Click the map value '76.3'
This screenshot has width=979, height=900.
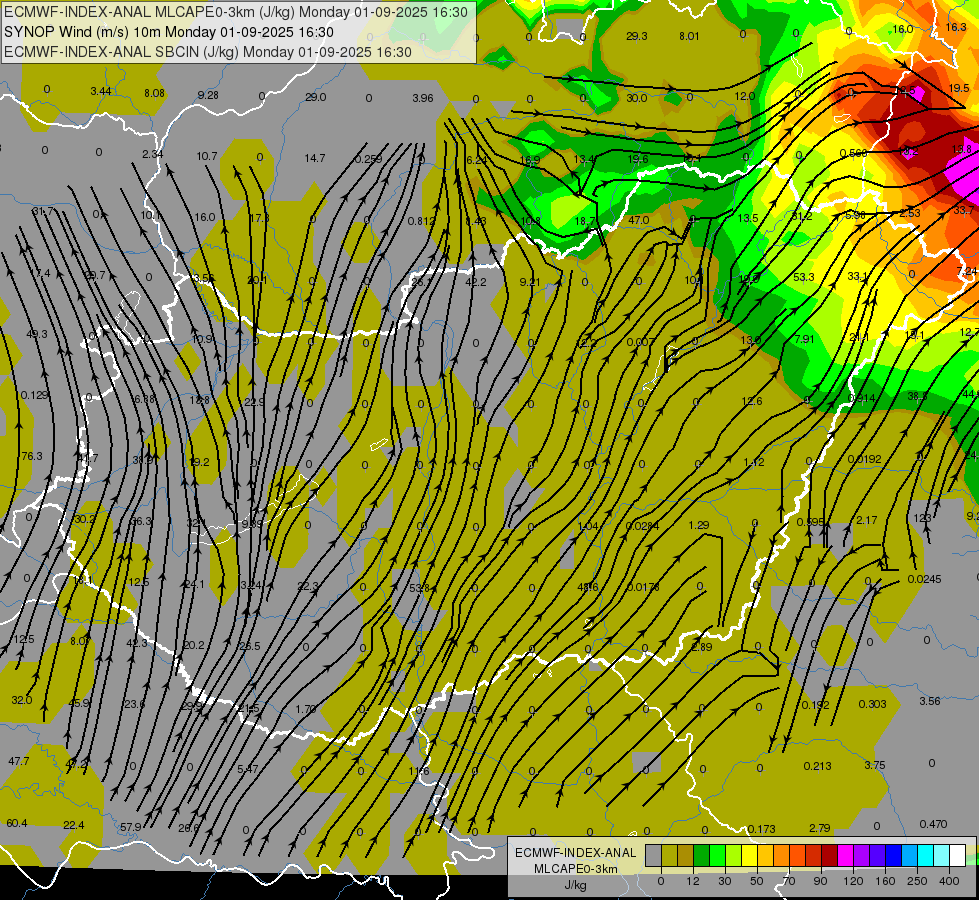point(32,456)
